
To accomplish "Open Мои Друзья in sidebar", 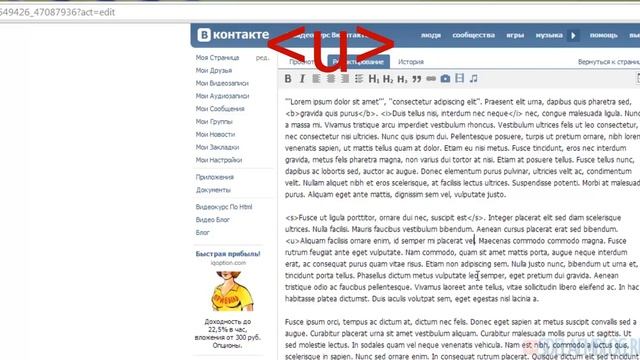I will coord(213,71).
